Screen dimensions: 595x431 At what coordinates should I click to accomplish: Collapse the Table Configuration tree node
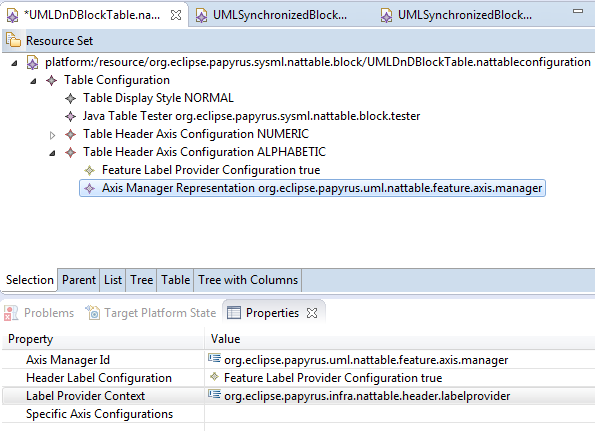click(33, 81)
